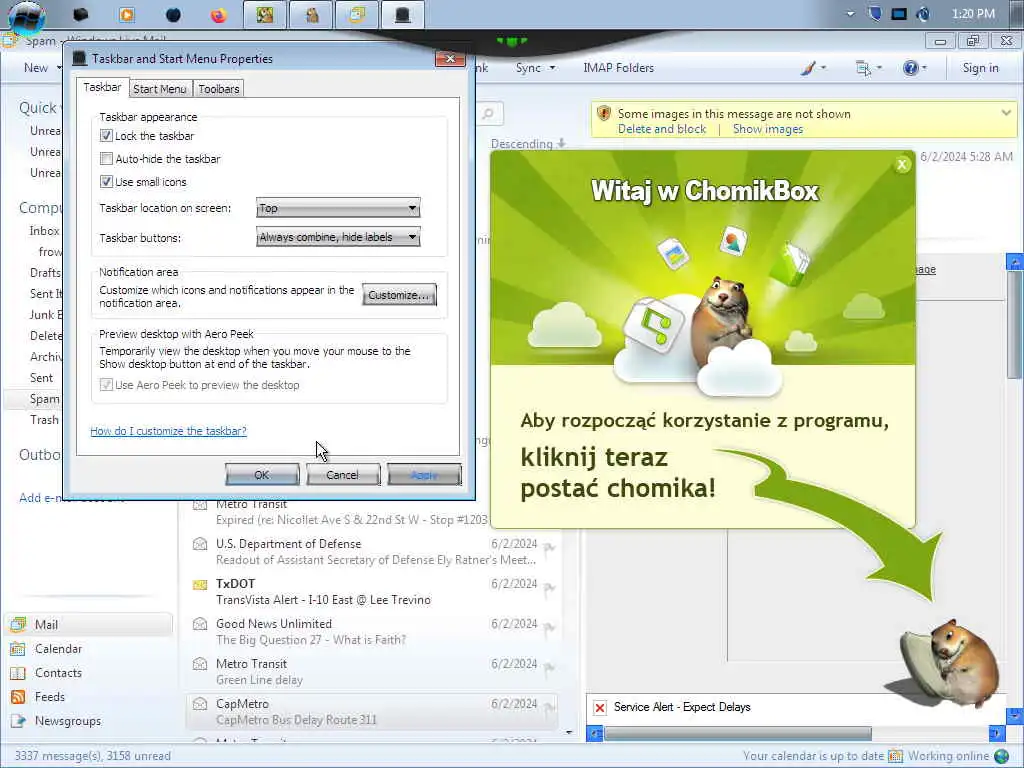Open the Contacts book icon
This screenshot has width=1024, height=768.
[x=18, y=673]
